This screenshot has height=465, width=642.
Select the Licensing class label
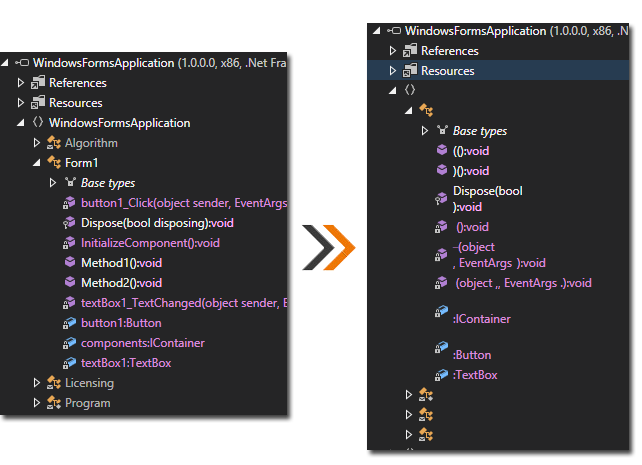pyautogui.click(x=90, y=383)
